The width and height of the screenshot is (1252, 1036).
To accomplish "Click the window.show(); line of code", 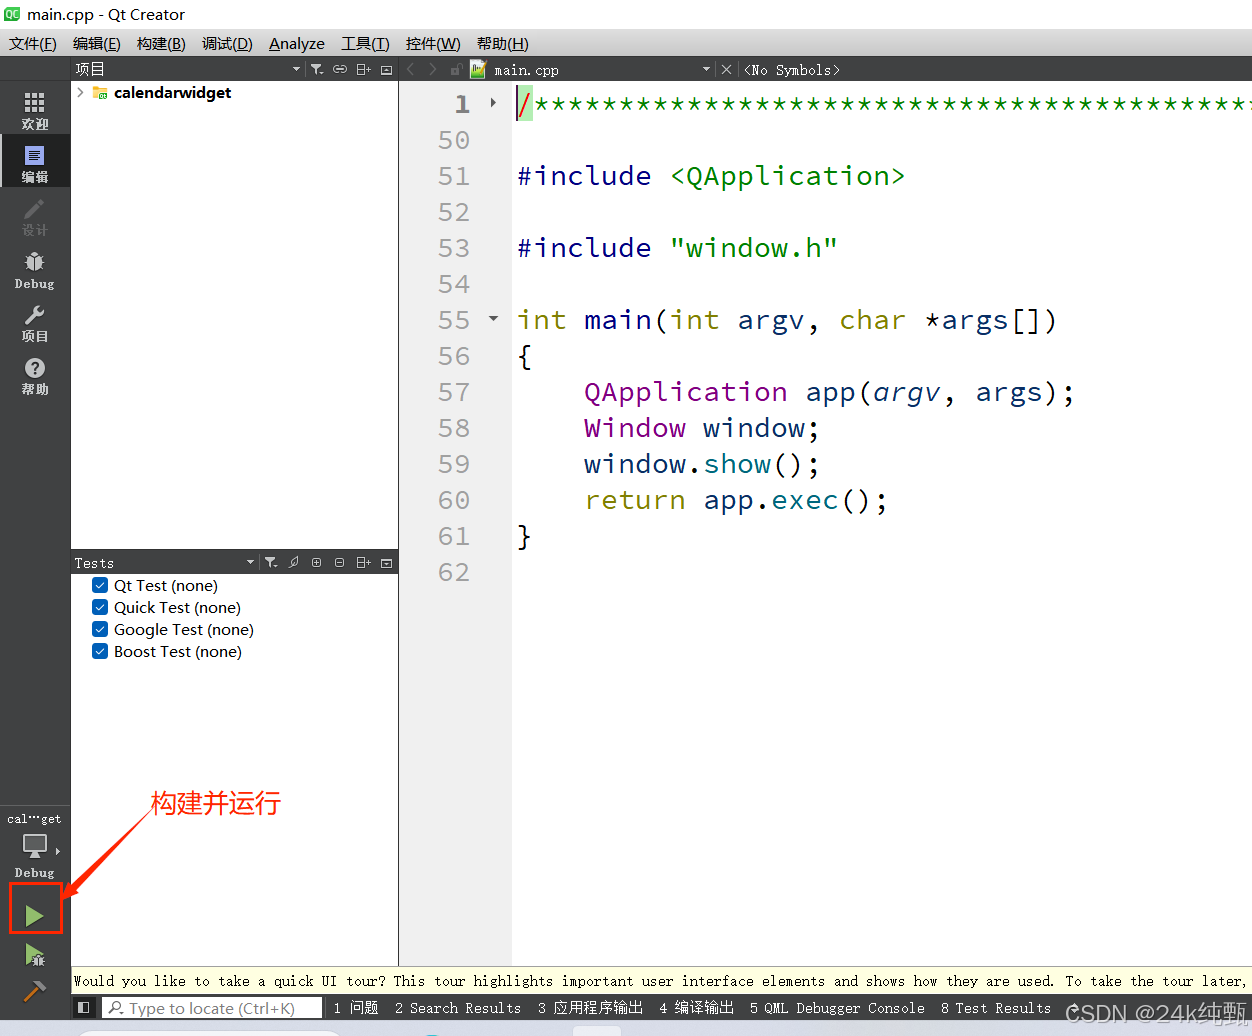I will (x=702, y=464).
